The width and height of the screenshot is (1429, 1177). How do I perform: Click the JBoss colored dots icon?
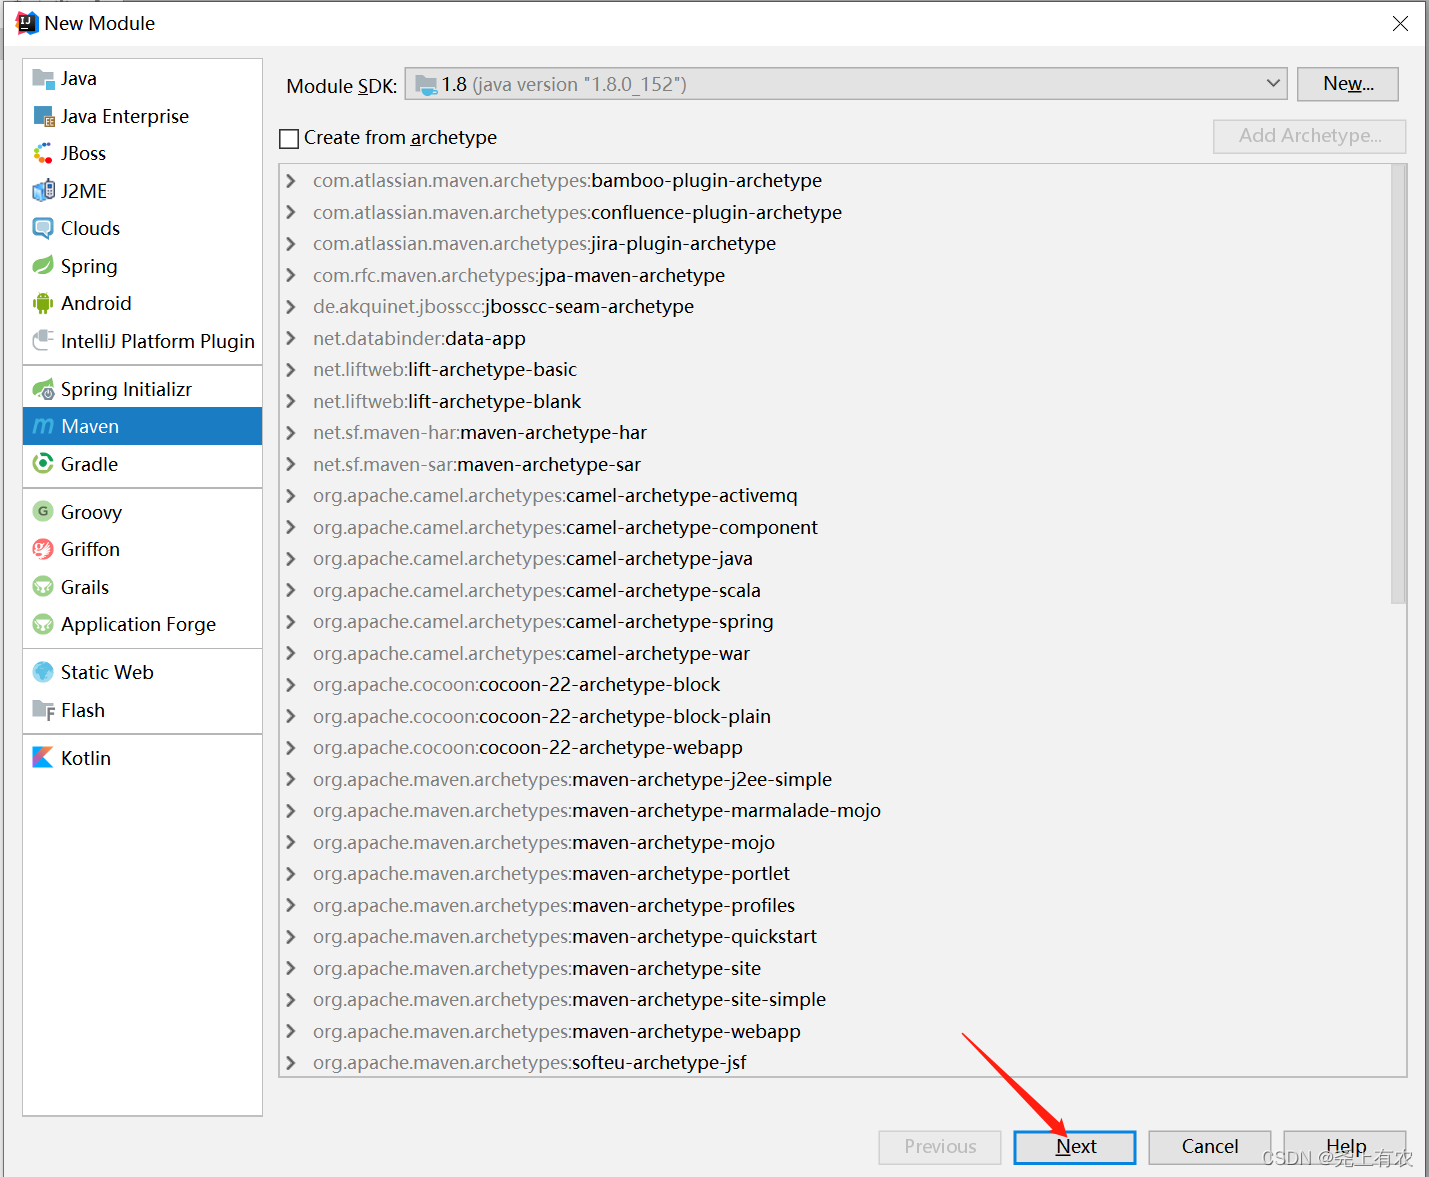coord(43,153)
